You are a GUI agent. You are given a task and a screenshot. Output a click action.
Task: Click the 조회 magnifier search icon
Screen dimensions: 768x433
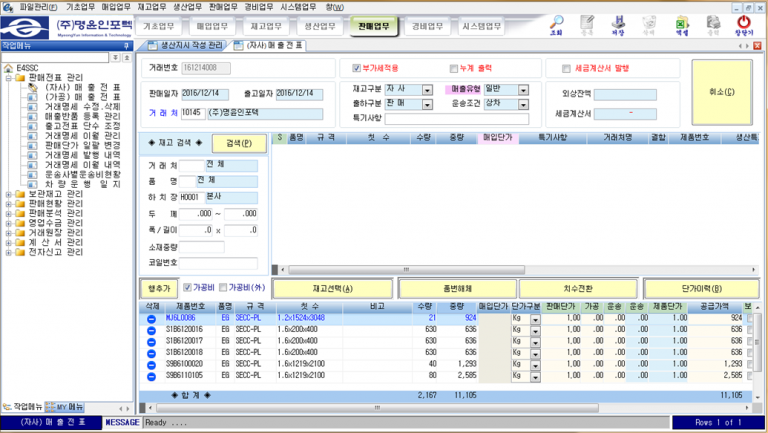pyautogui.click(x=556, y=21)
